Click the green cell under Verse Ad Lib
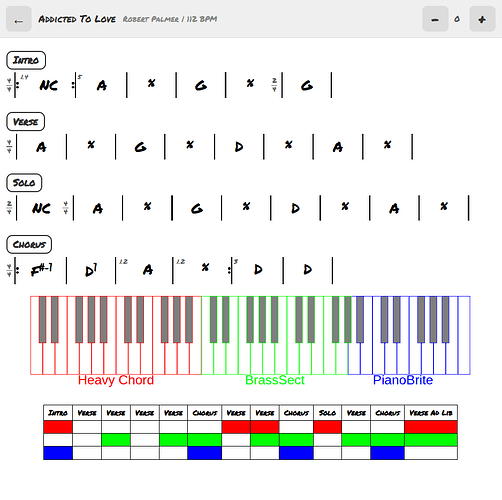 click(x=431, y=440)
